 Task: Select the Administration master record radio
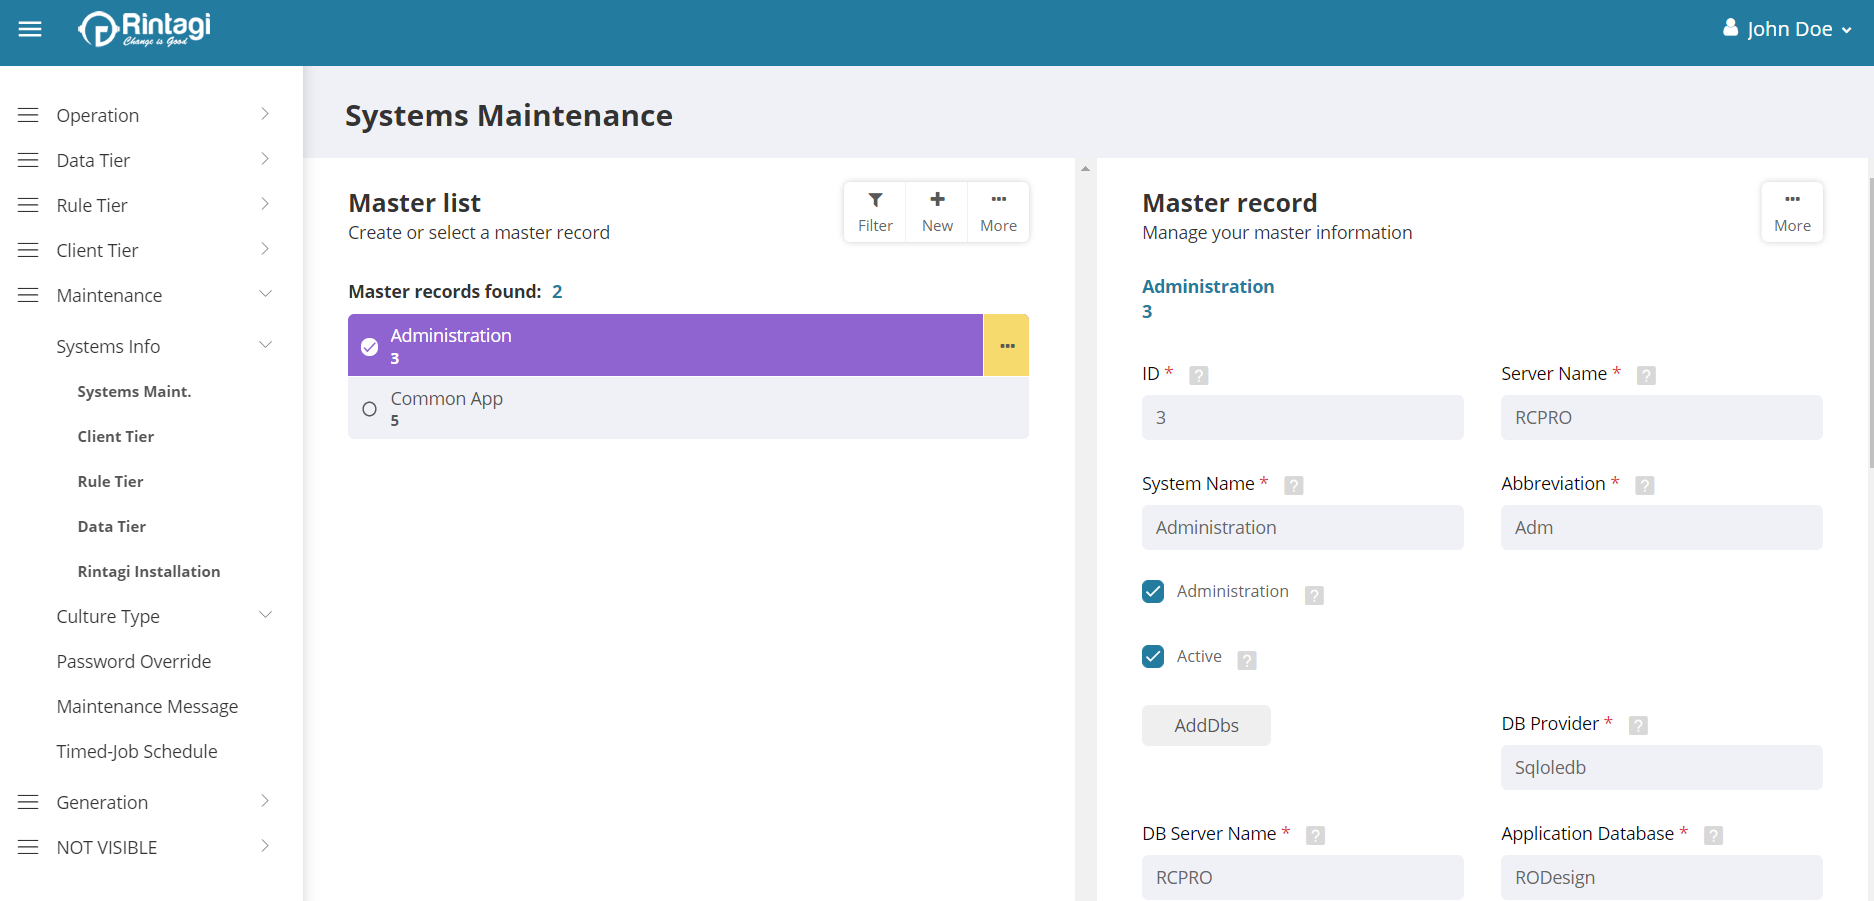tap(369, 347)
